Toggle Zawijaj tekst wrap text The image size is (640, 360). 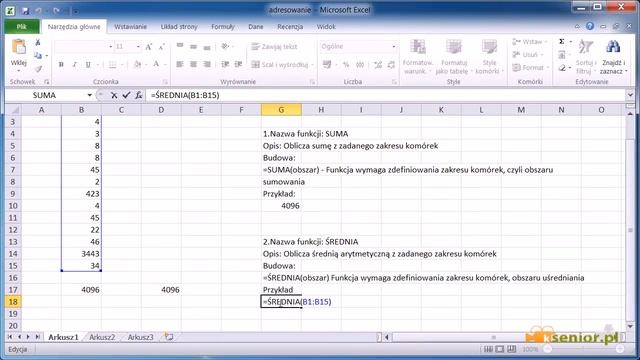click(274, 47)
